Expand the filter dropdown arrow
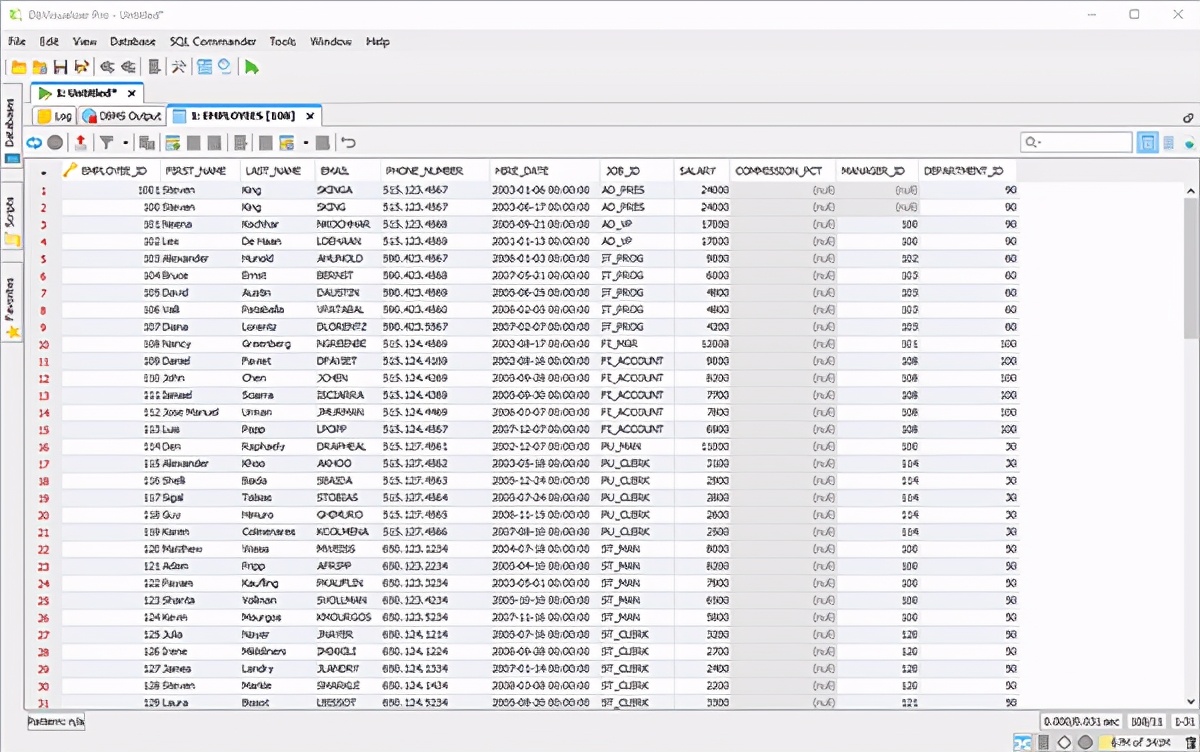Image resolution: width=1200 pixels, height=752 pixels. 125,143
